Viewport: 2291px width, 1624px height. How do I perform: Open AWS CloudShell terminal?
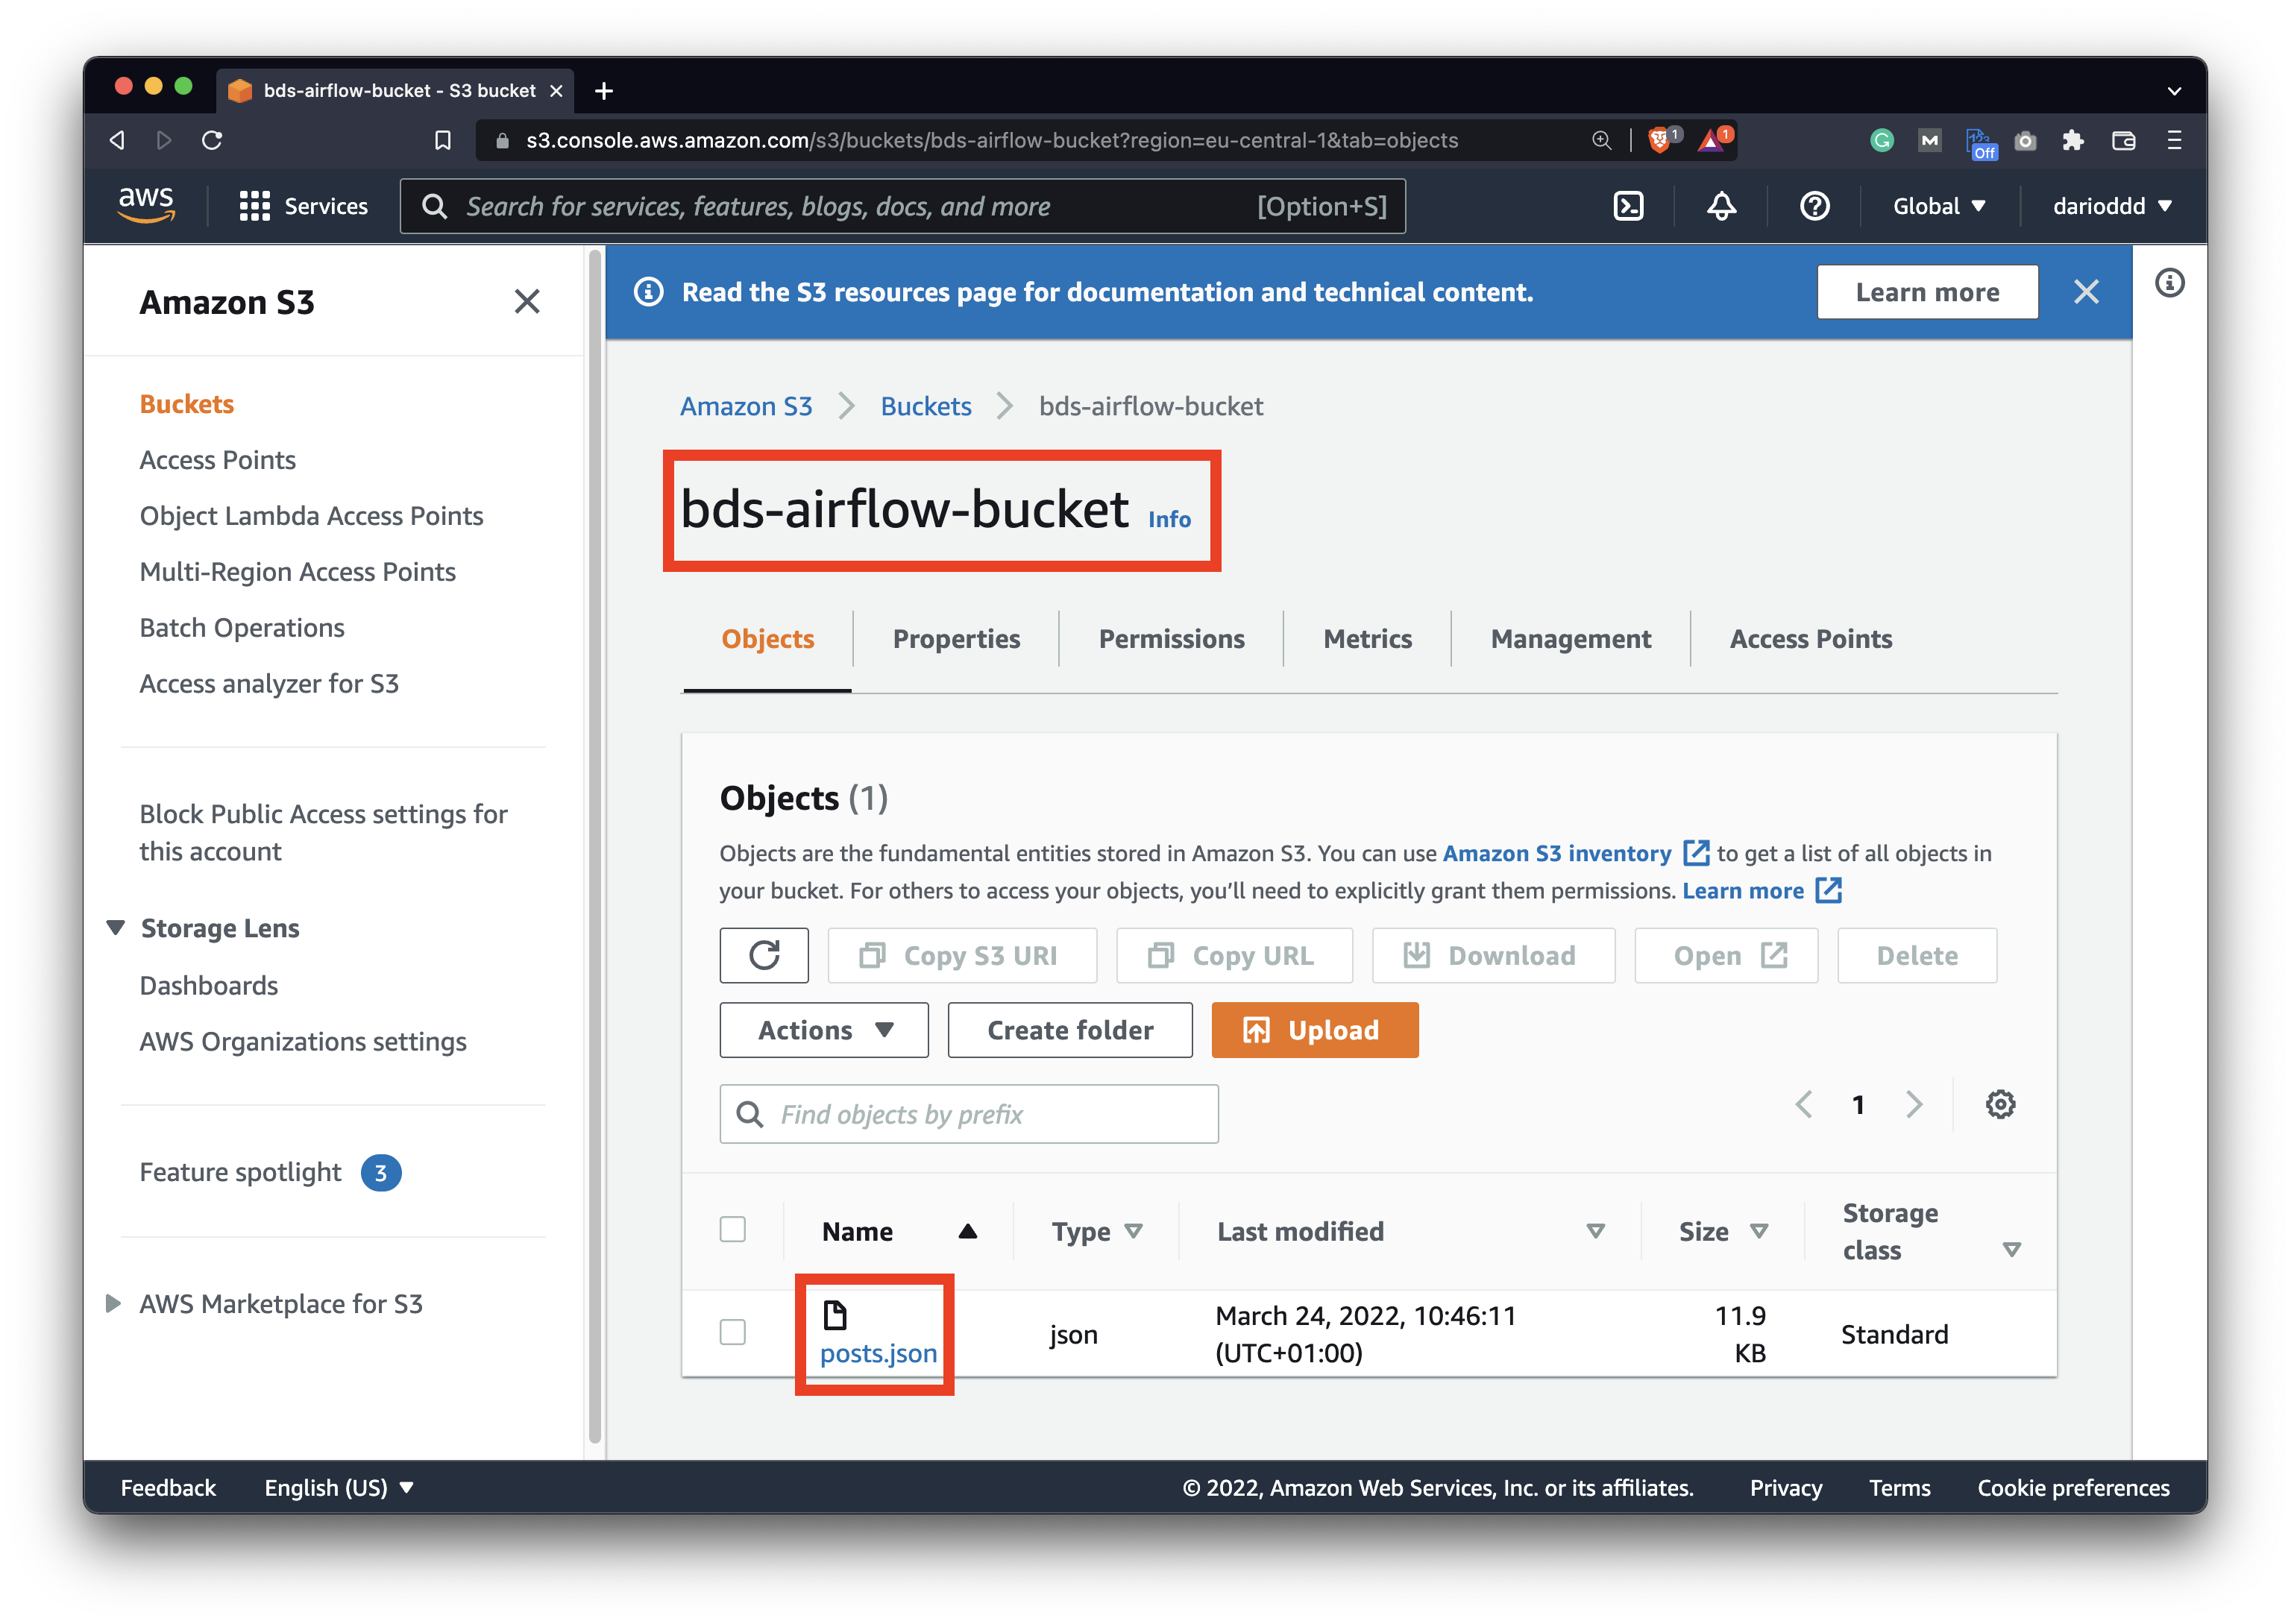point(1629,206)
